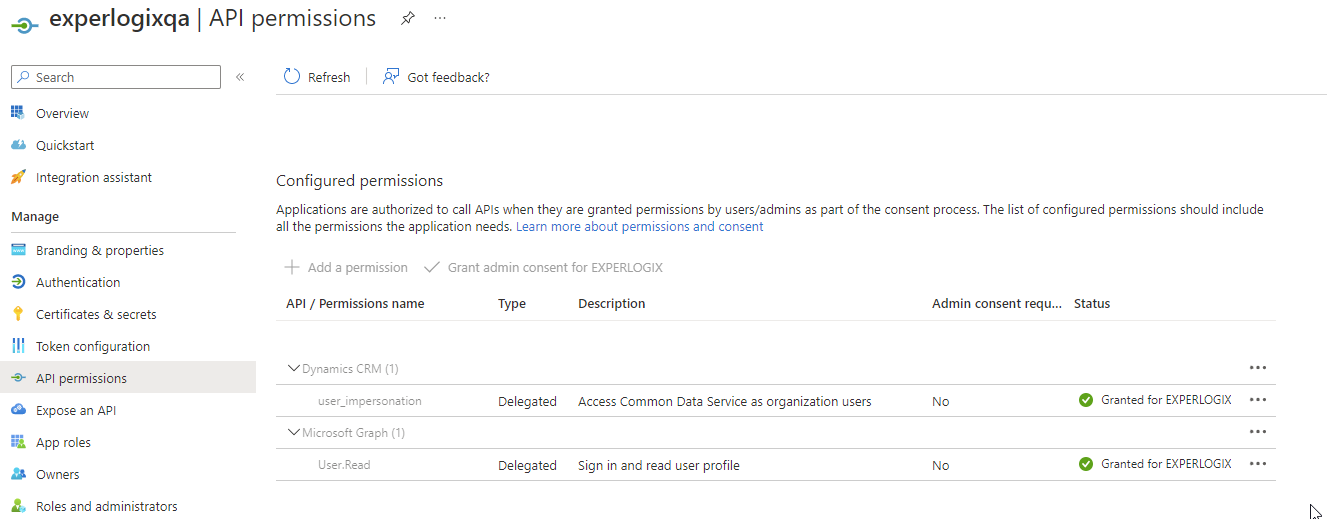Click the API permissions sidebar icon
1327x519 pixels.
click(x=18, y=378)
